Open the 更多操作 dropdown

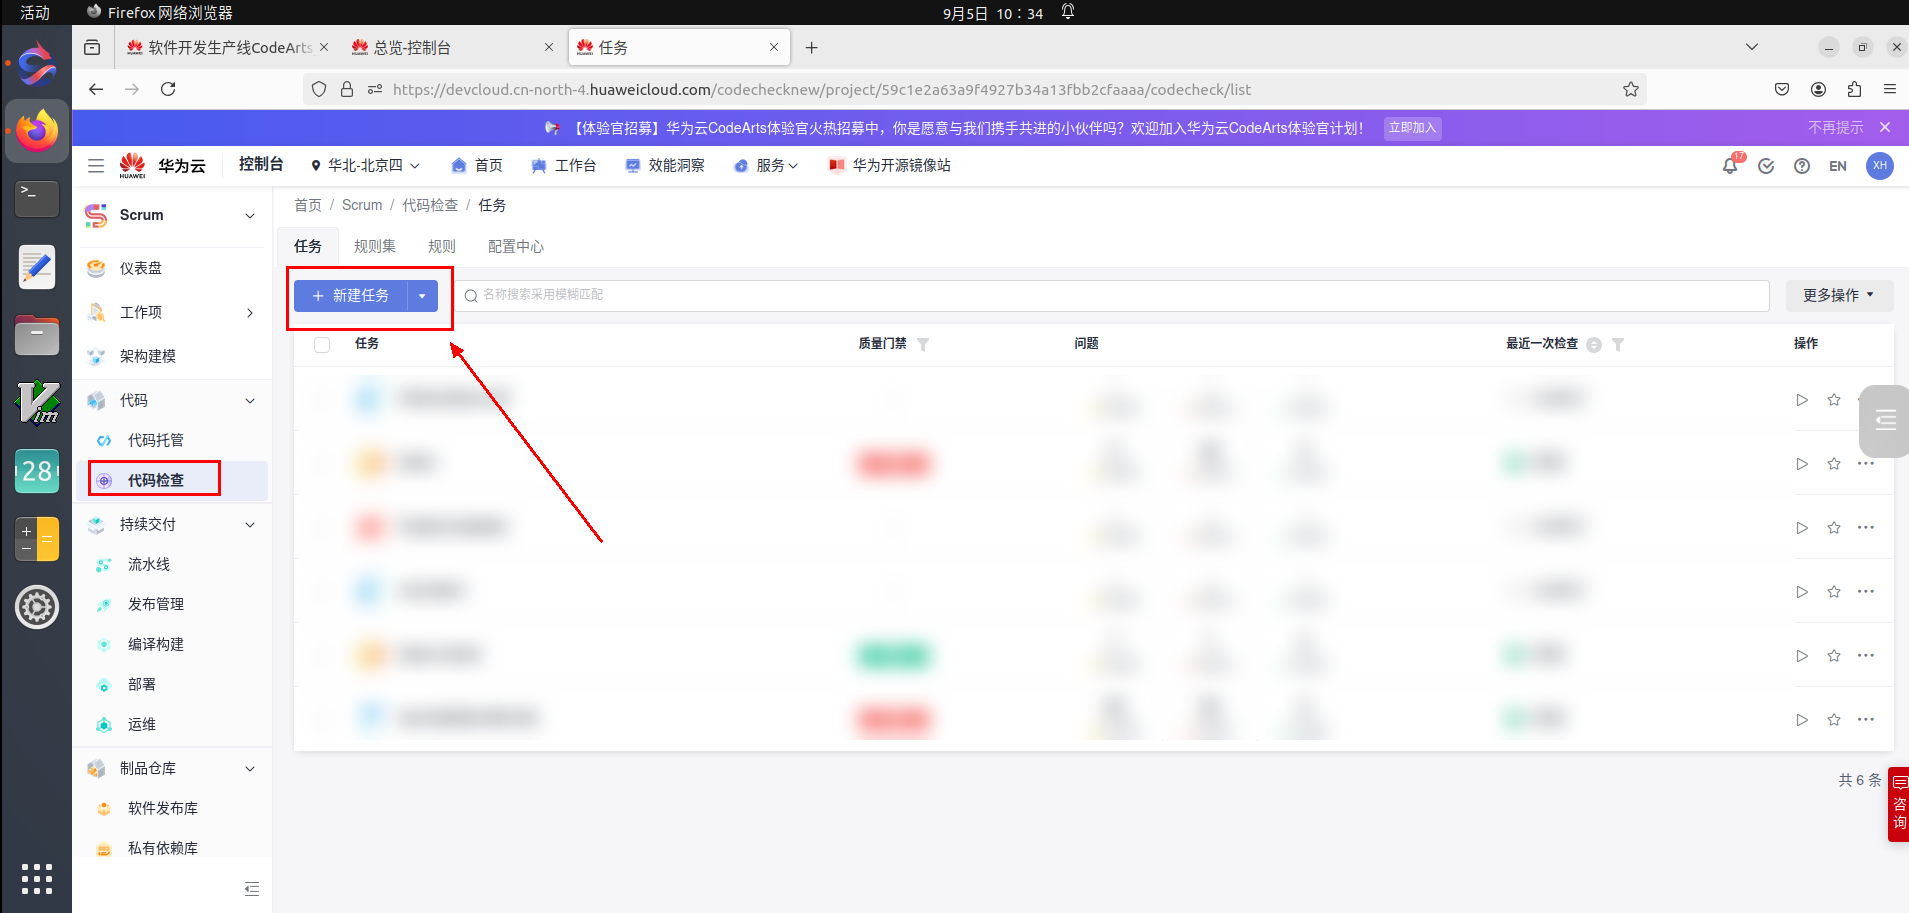tap(1839, 295)
